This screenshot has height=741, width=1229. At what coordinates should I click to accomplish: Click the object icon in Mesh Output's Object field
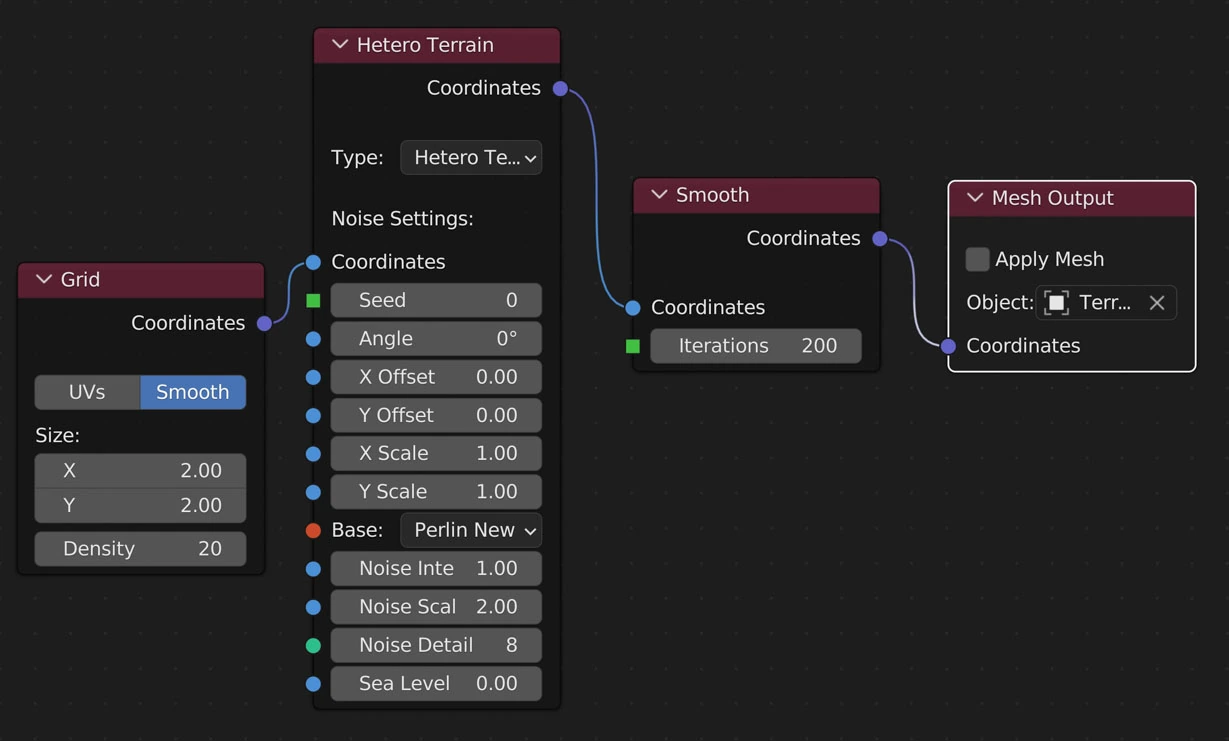(1057, 303)
